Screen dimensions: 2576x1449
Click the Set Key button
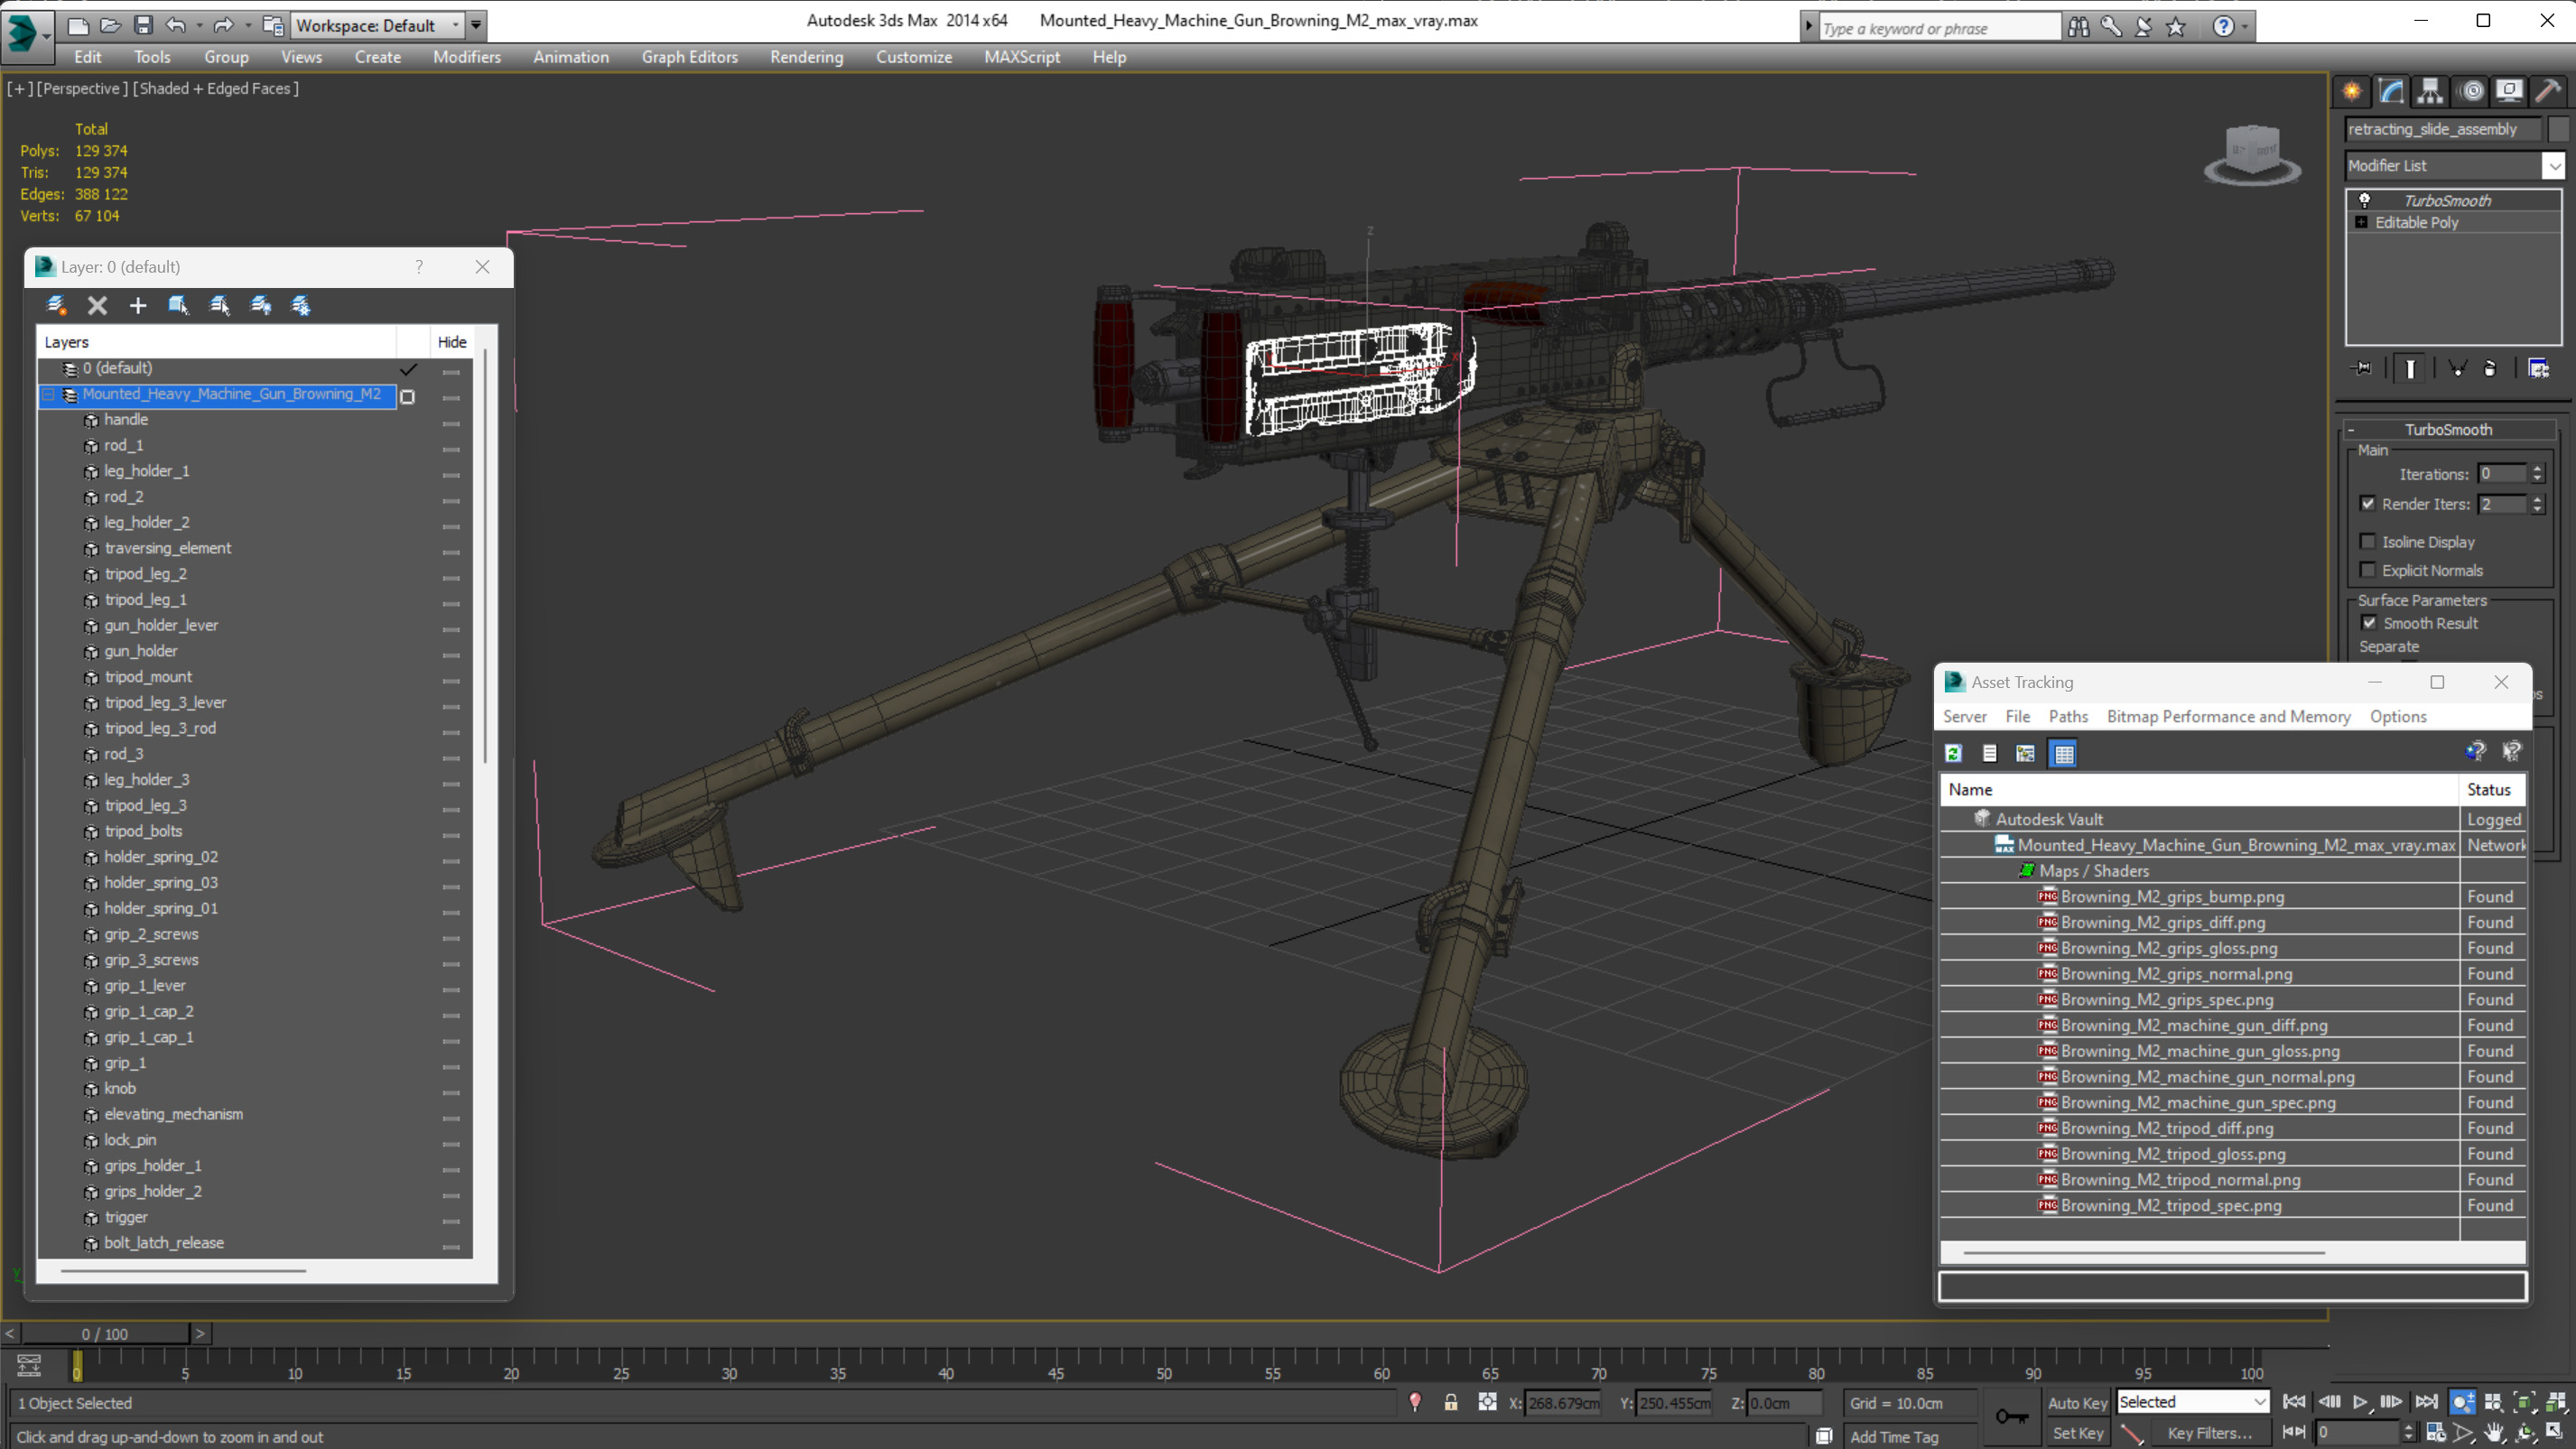point(2076,1433)
